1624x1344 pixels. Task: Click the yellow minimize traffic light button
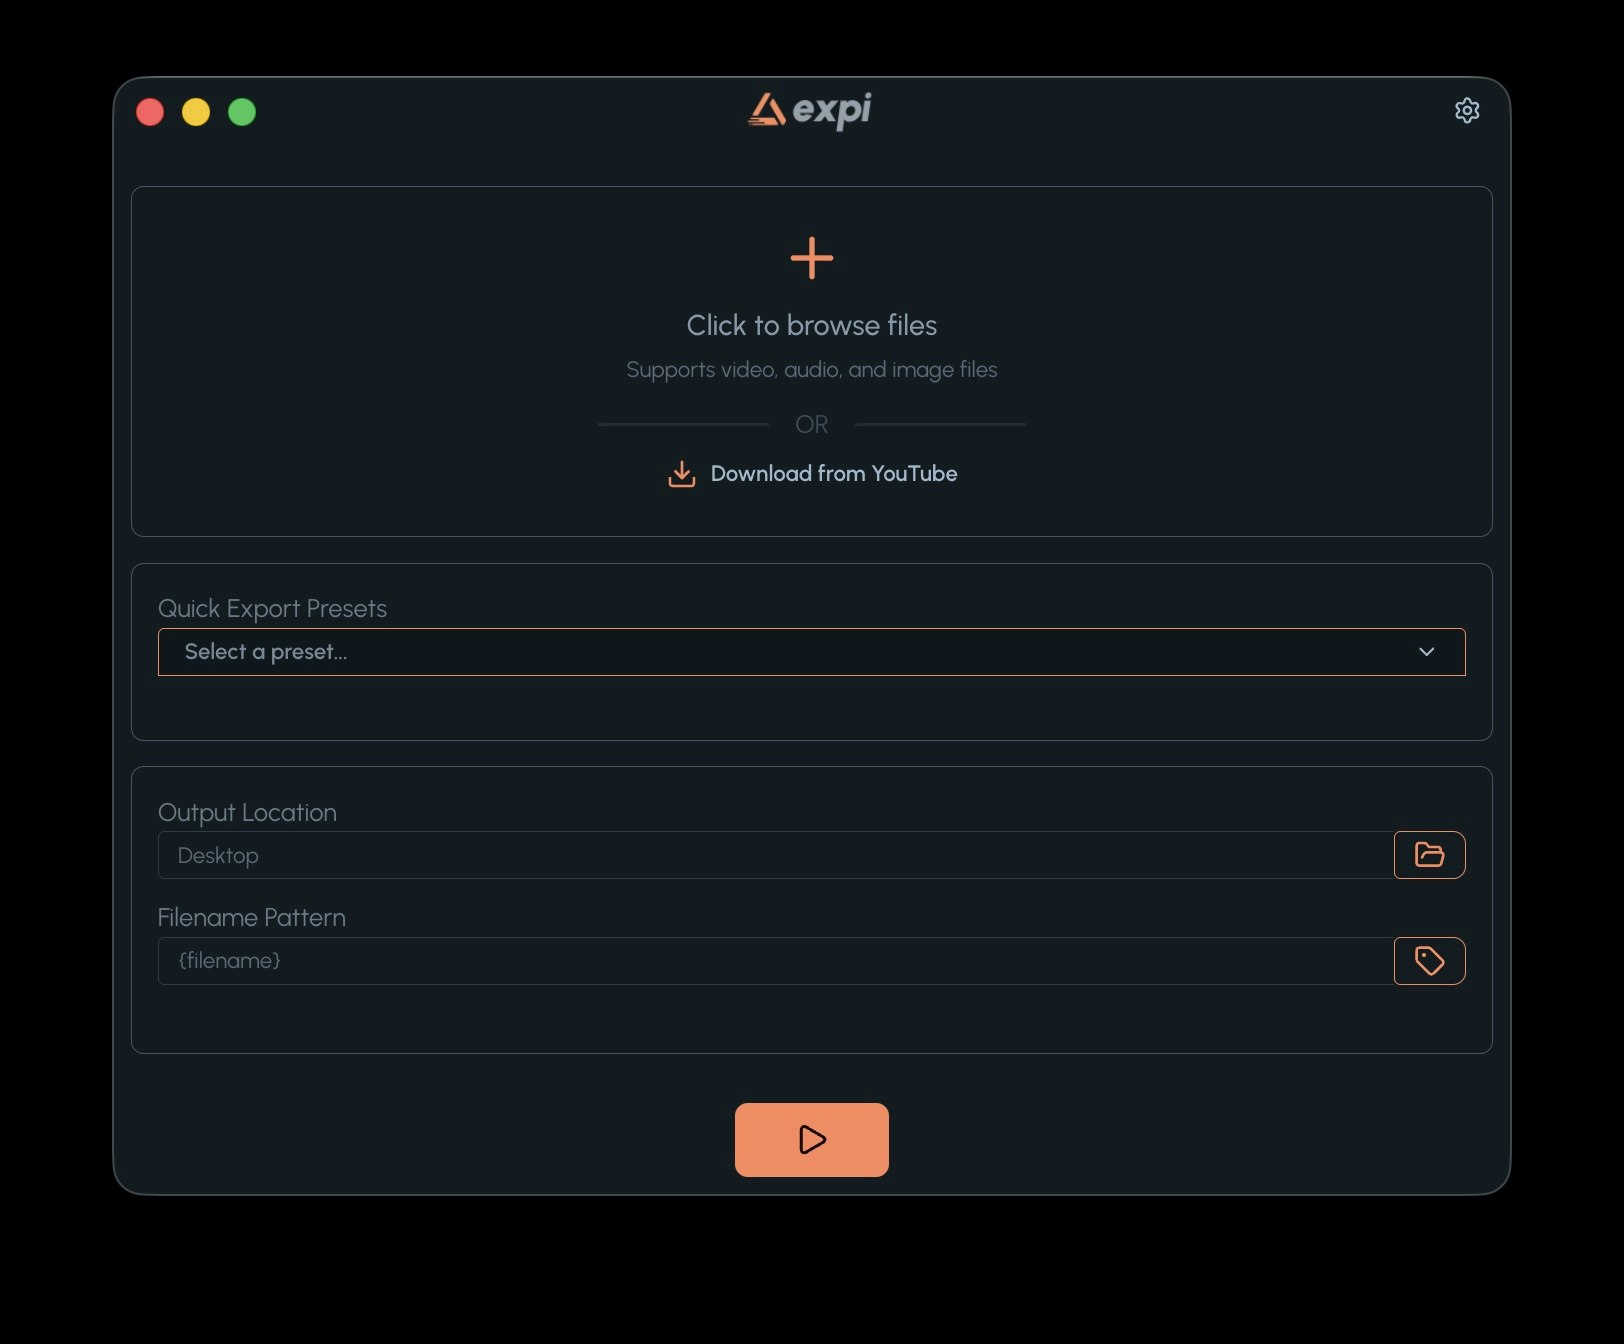pyautogui.click(x=196, y=112)
